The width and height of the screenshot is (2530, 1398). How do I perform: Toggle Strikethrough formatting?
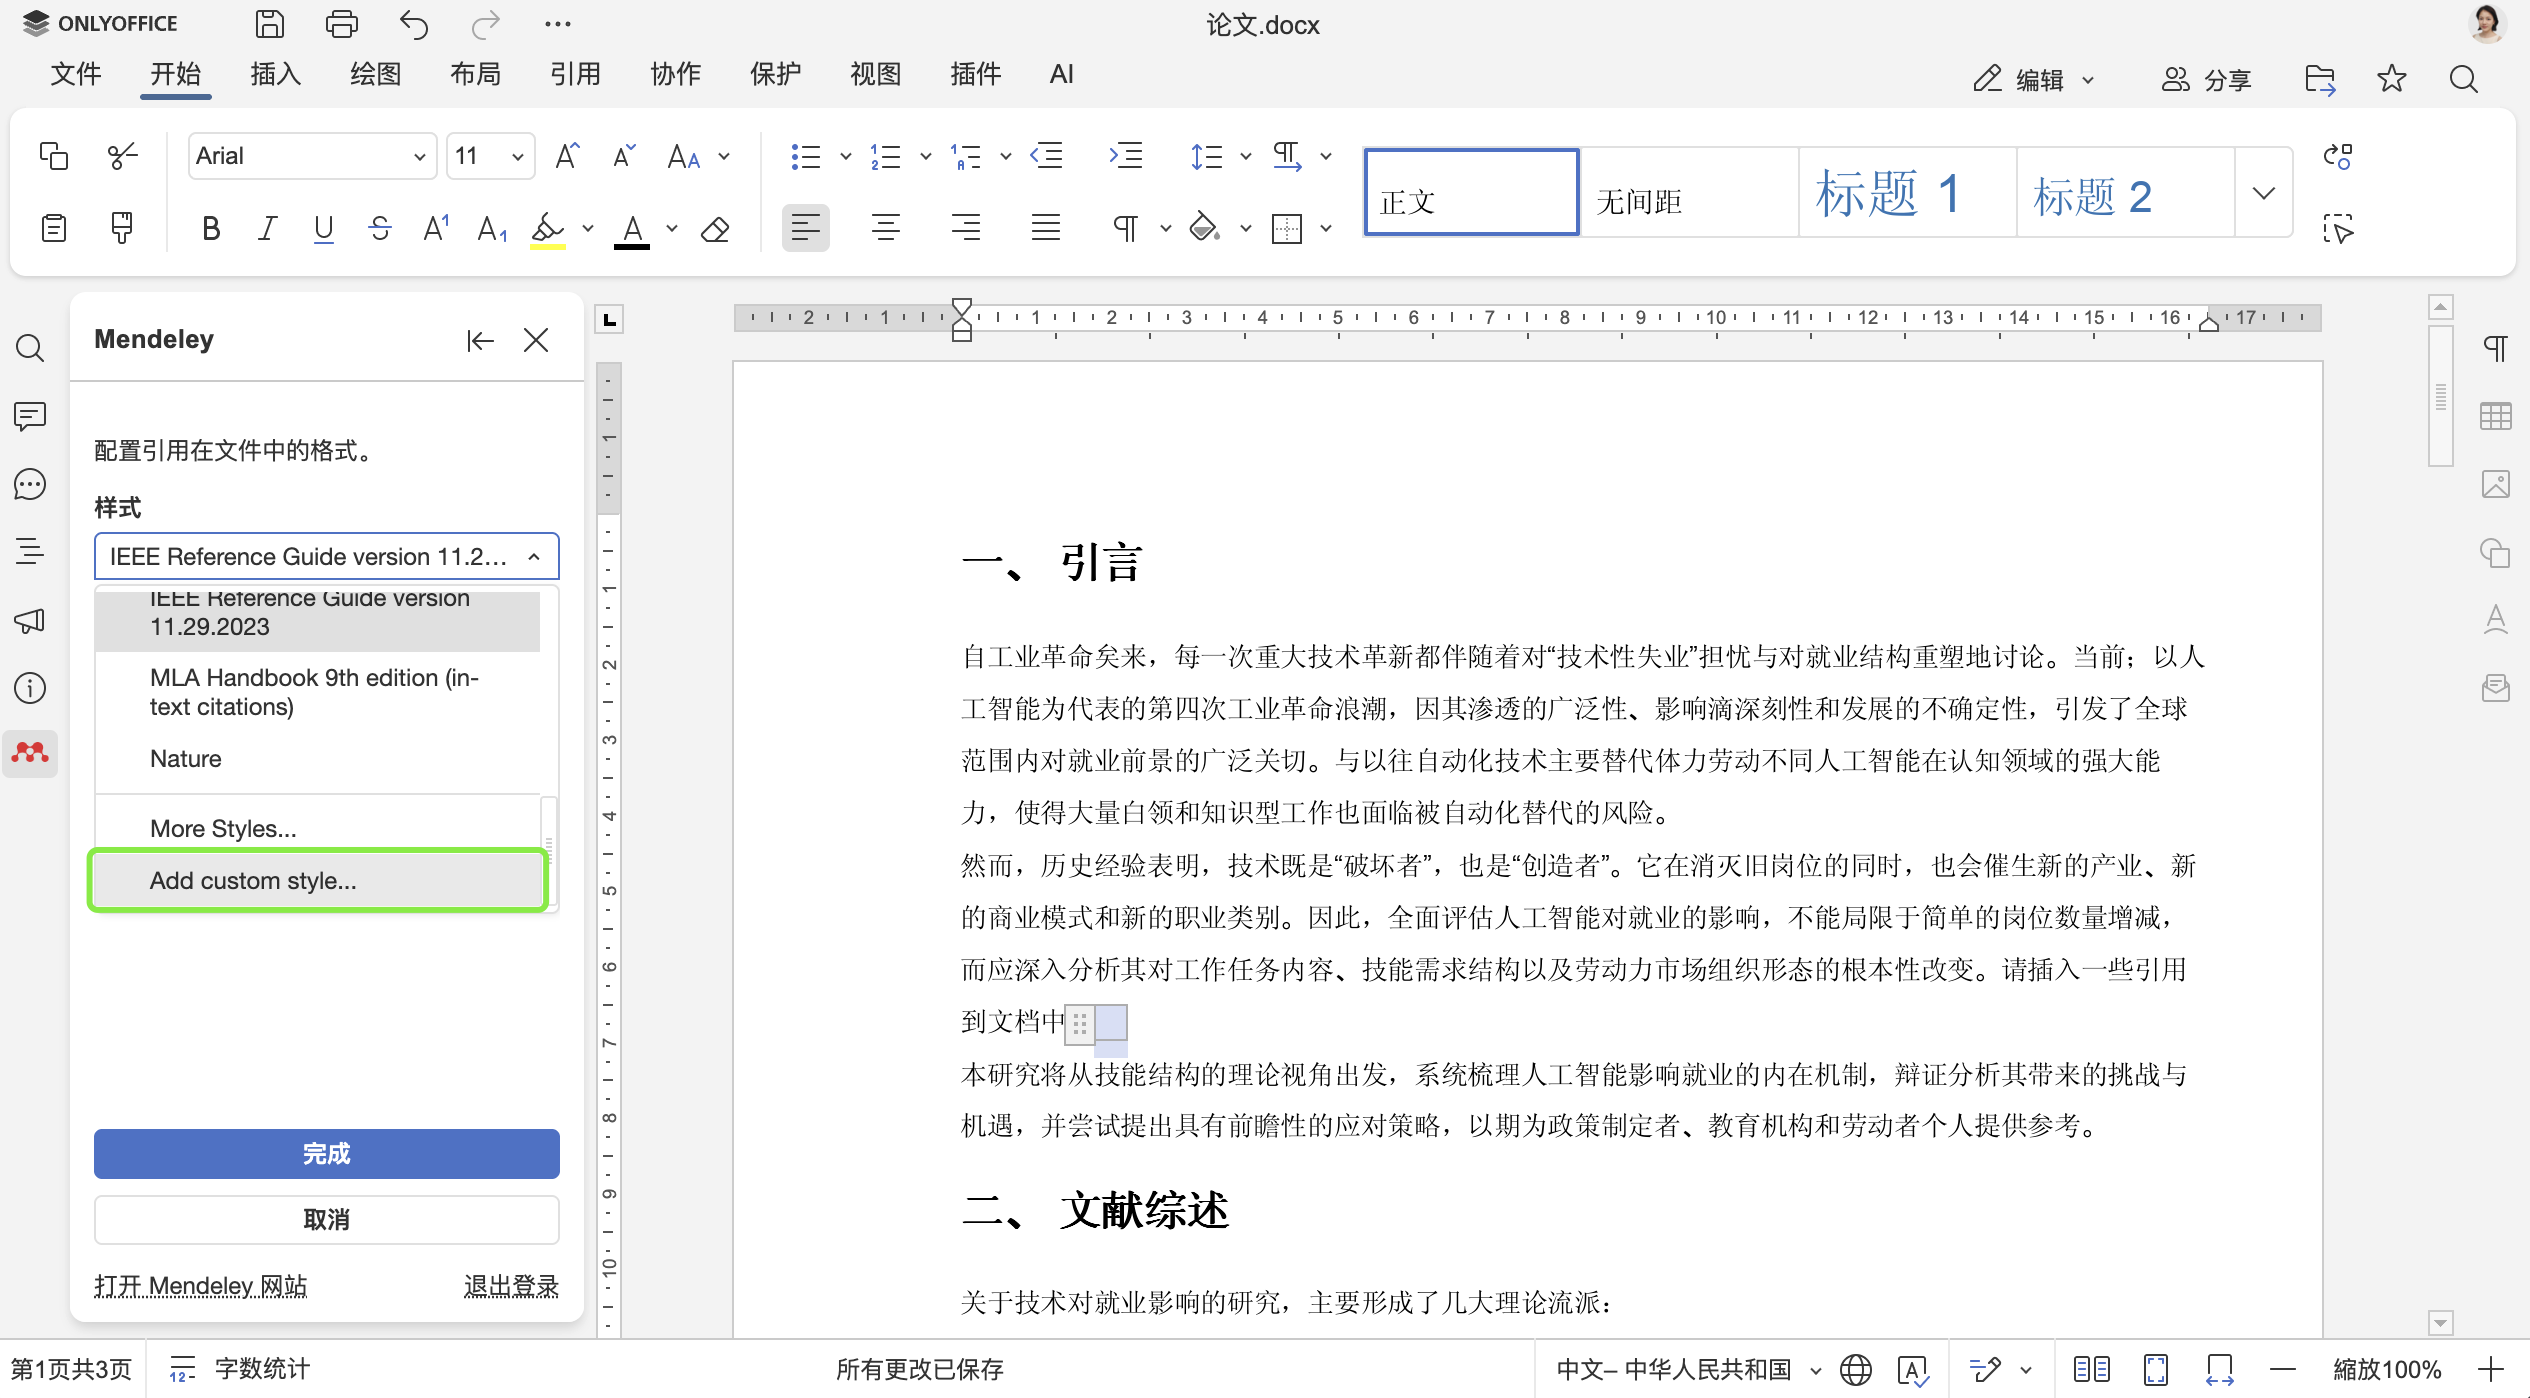click(380, 229)
